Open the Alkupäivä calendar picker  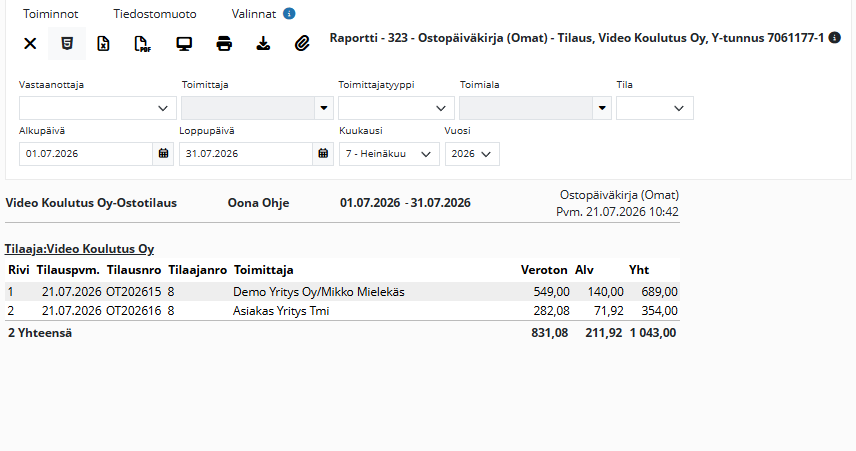tap(163, 154)
